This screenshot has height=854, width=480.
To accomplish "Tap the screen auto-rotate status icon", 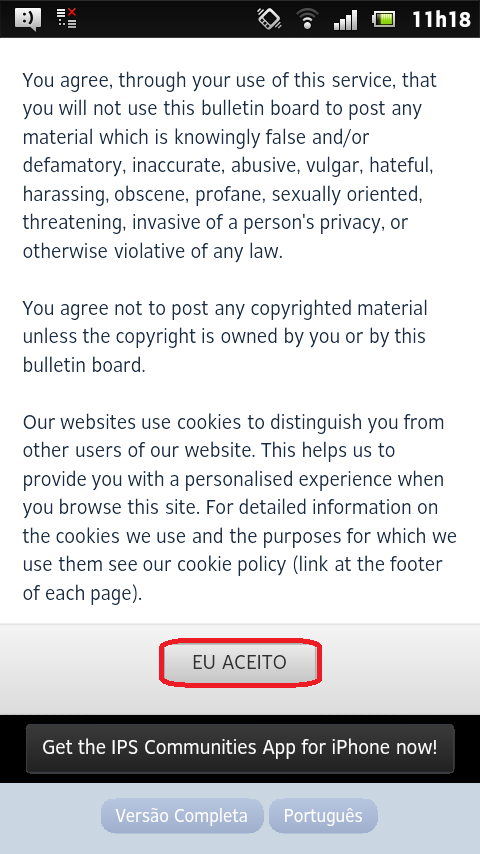I will 269,19.
